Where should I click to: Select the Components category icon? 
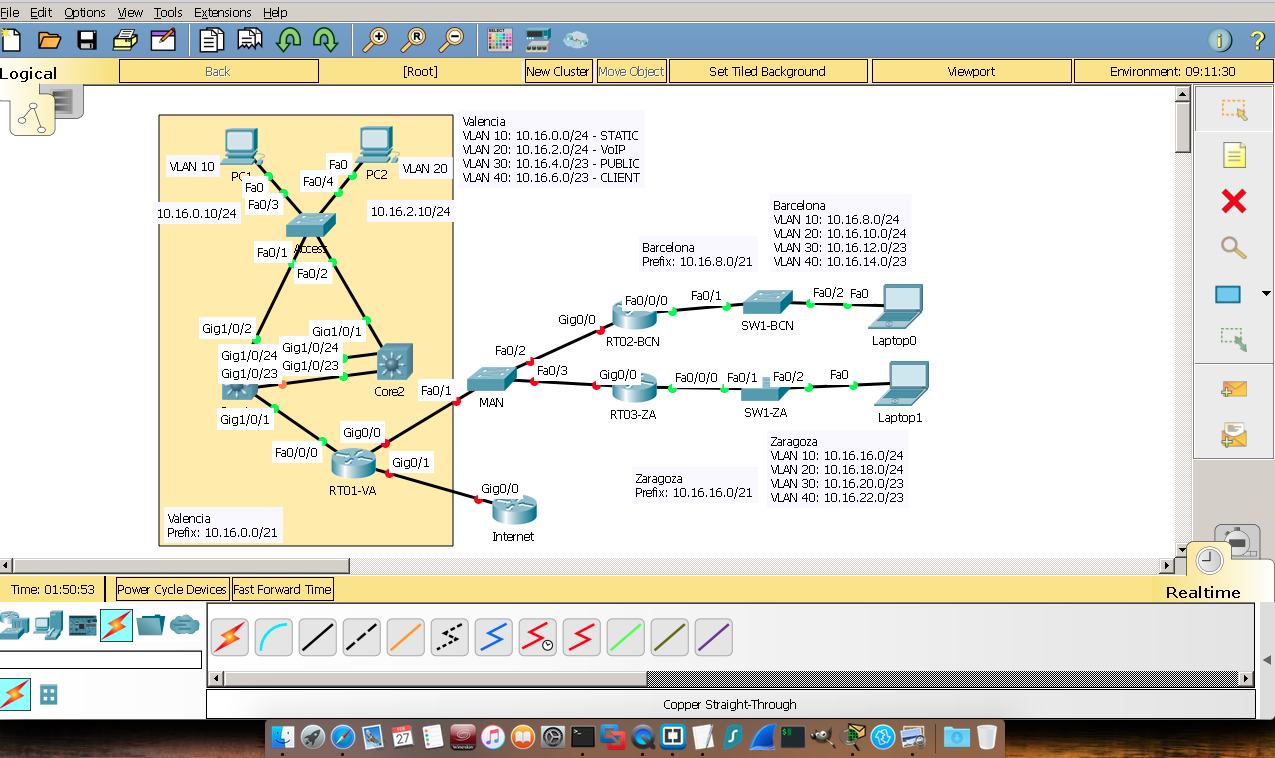click(82, 625)
